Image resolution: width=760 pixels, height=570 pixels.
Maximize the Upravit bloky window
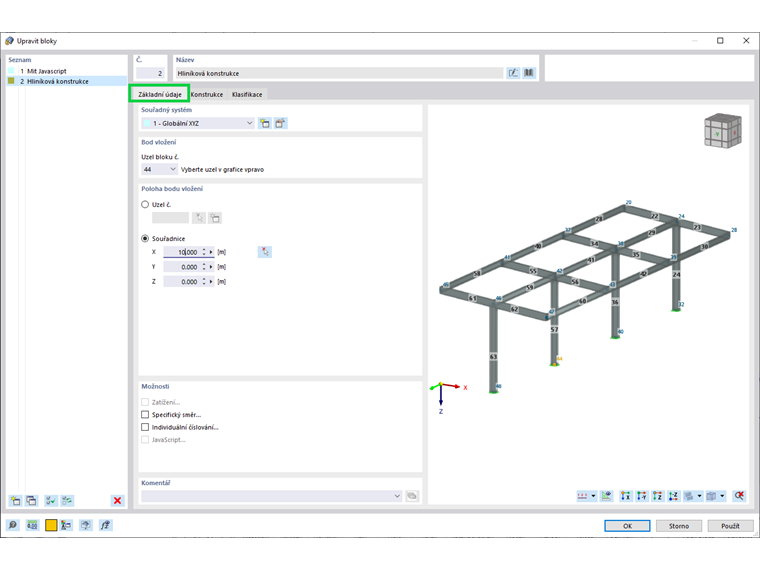720,41
